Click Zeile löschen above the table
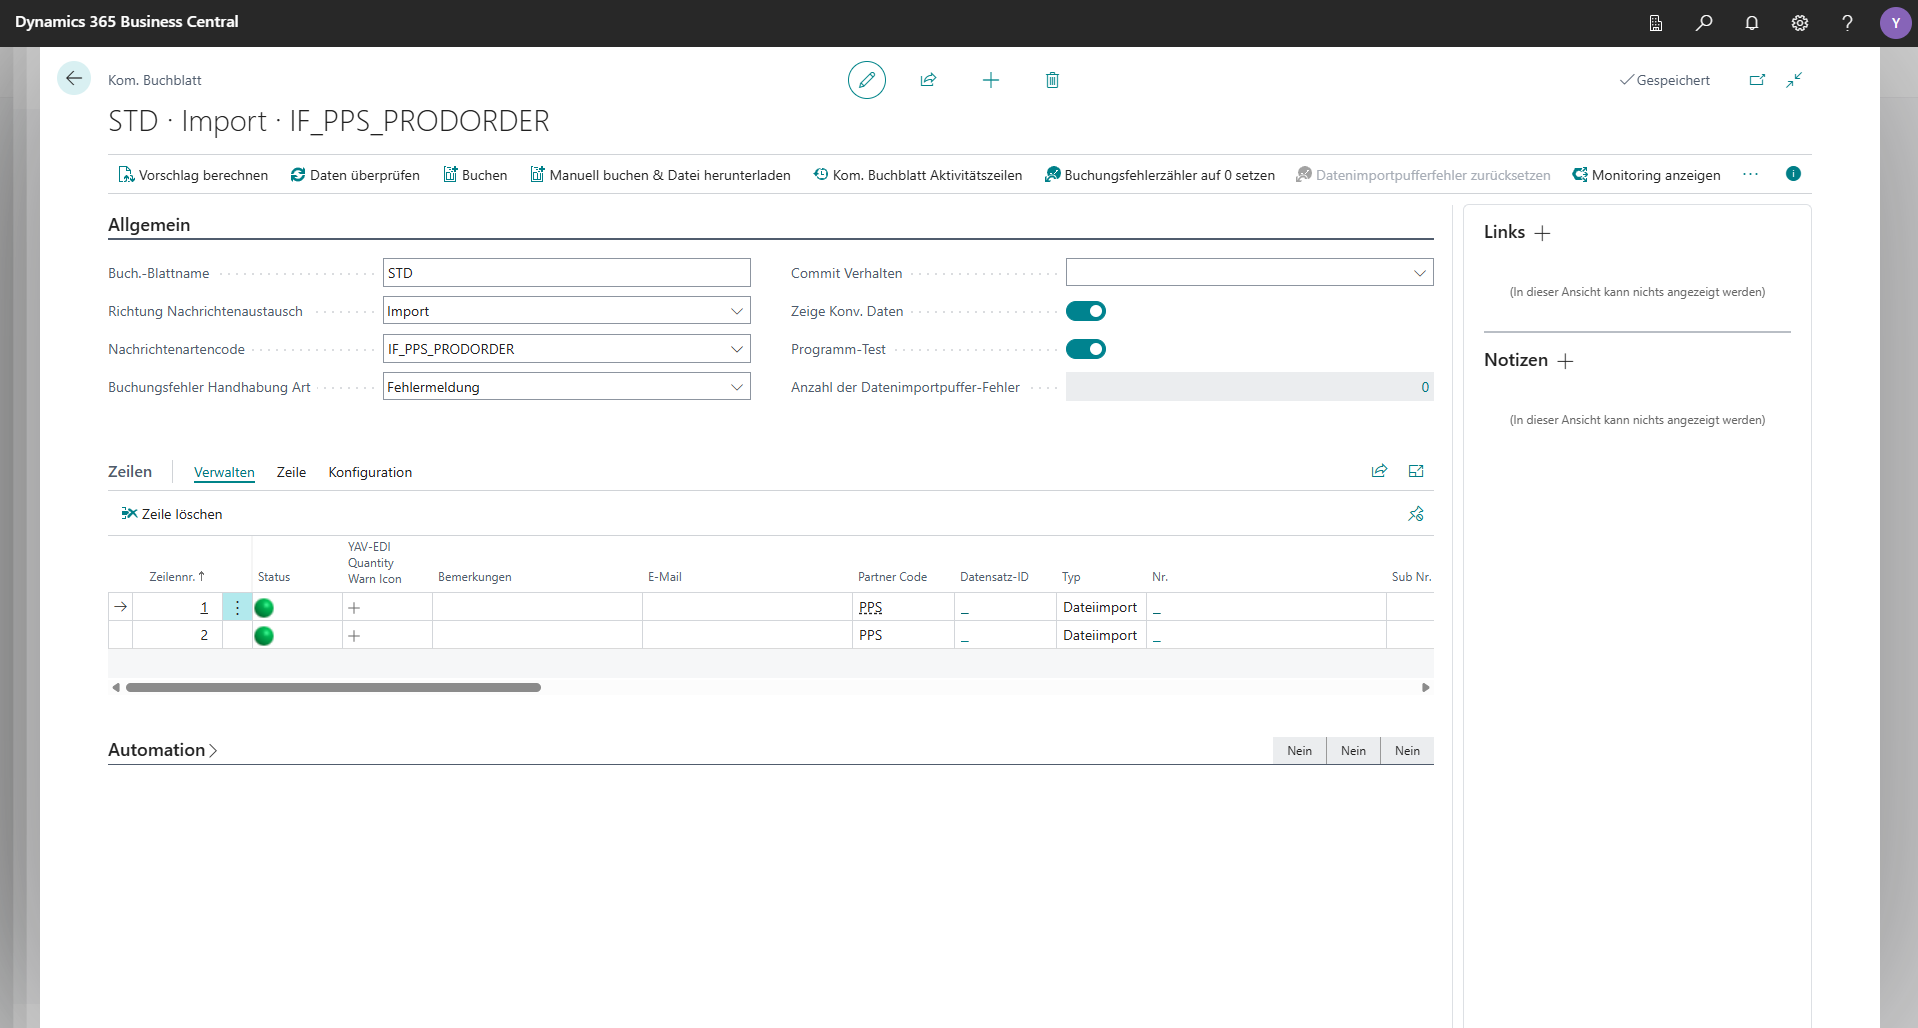The height and width of the screenshot is (1028, 1918). pyautogui.click(x=171, y=514)
